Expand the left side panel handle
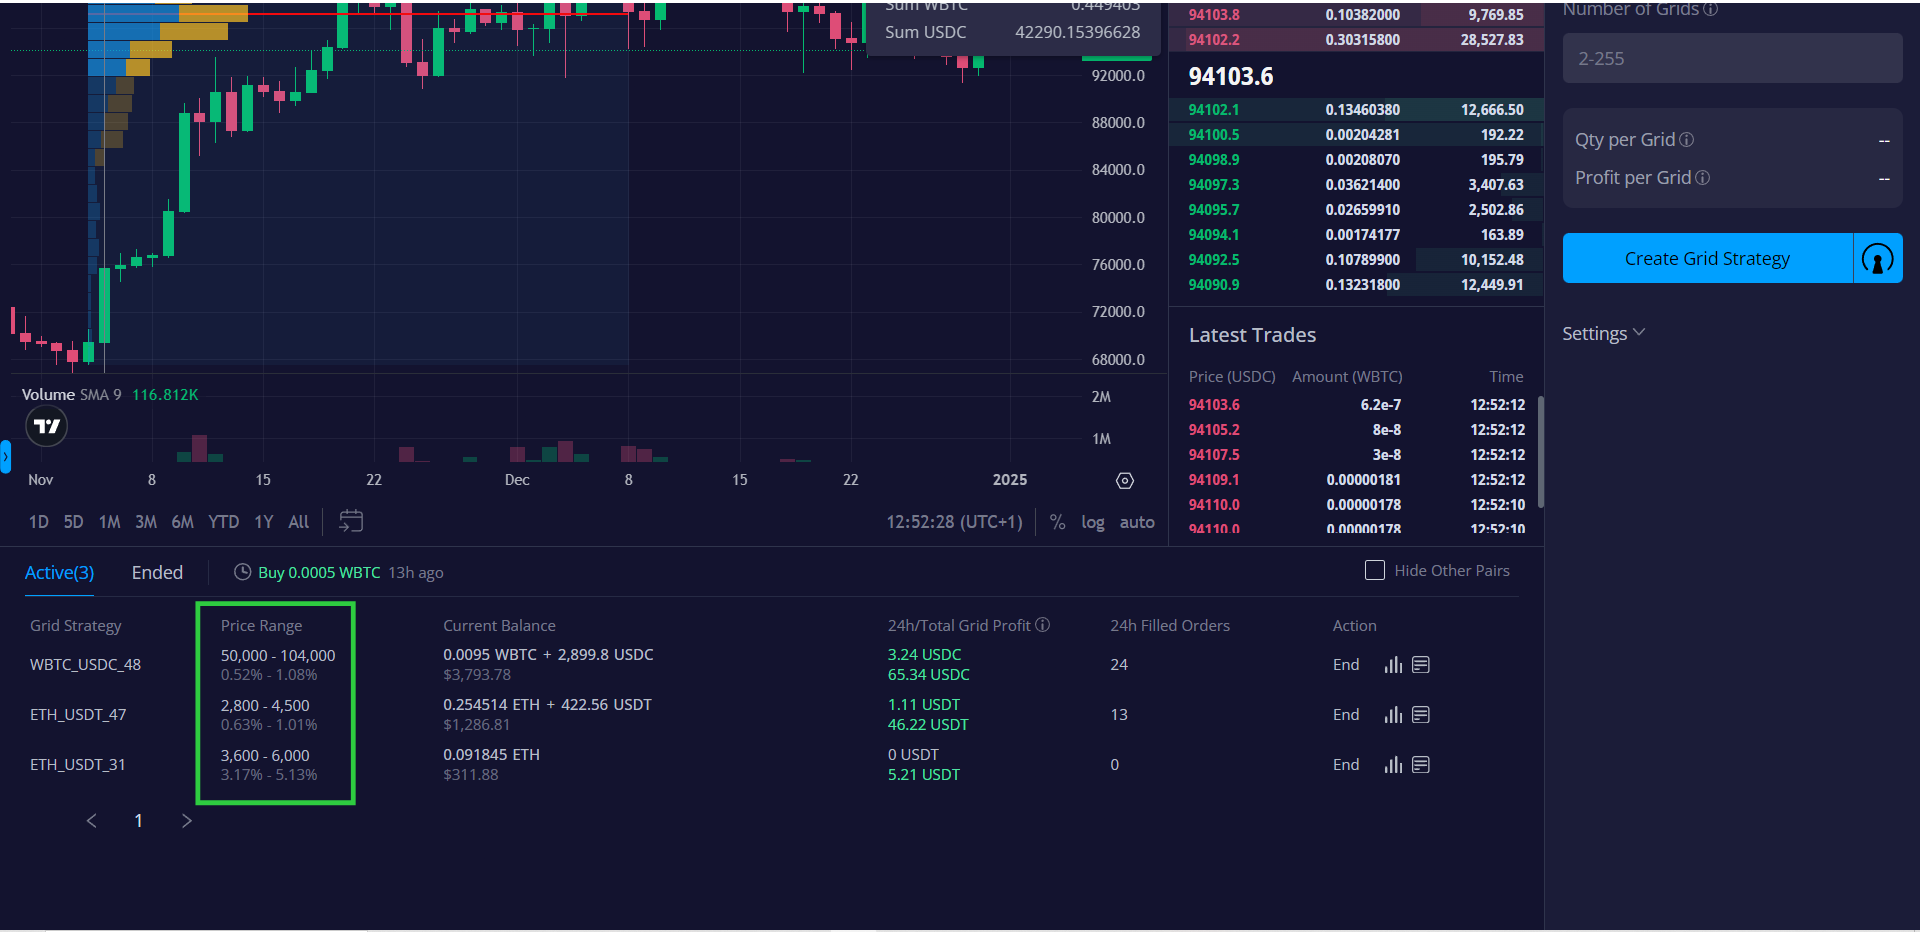Image resolution: width=1920 pixels, height=932 pixels. point(5,457)
